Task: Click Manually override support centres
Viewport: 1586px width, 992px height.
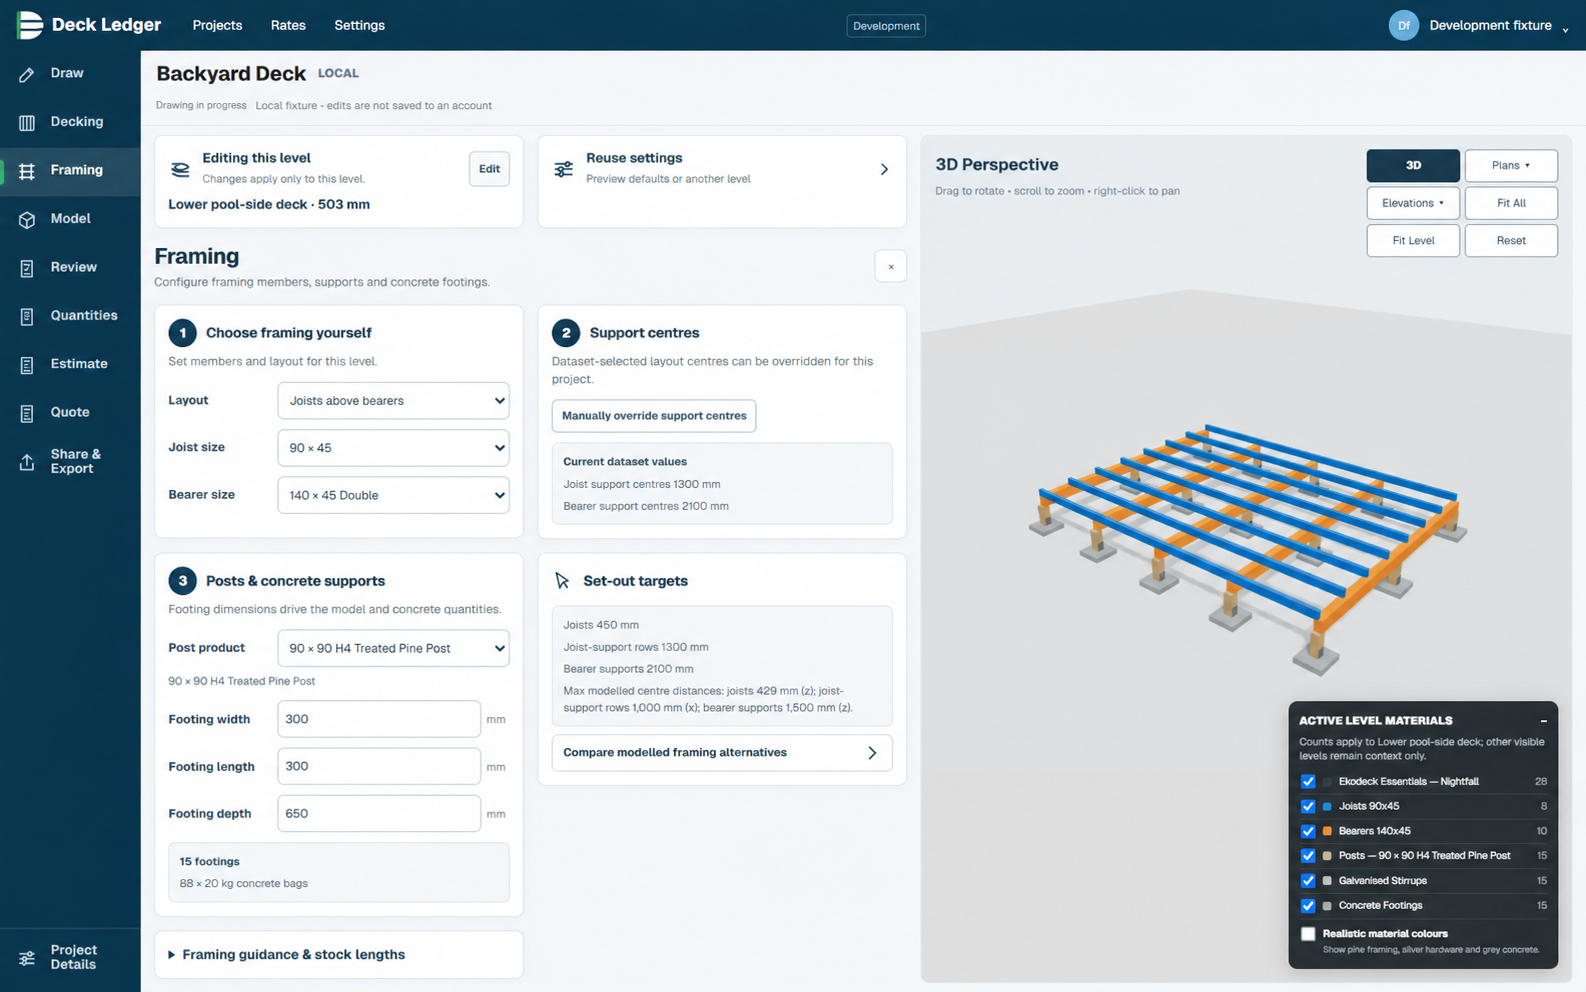Action: pyautogui.click(x=654, y=416)
